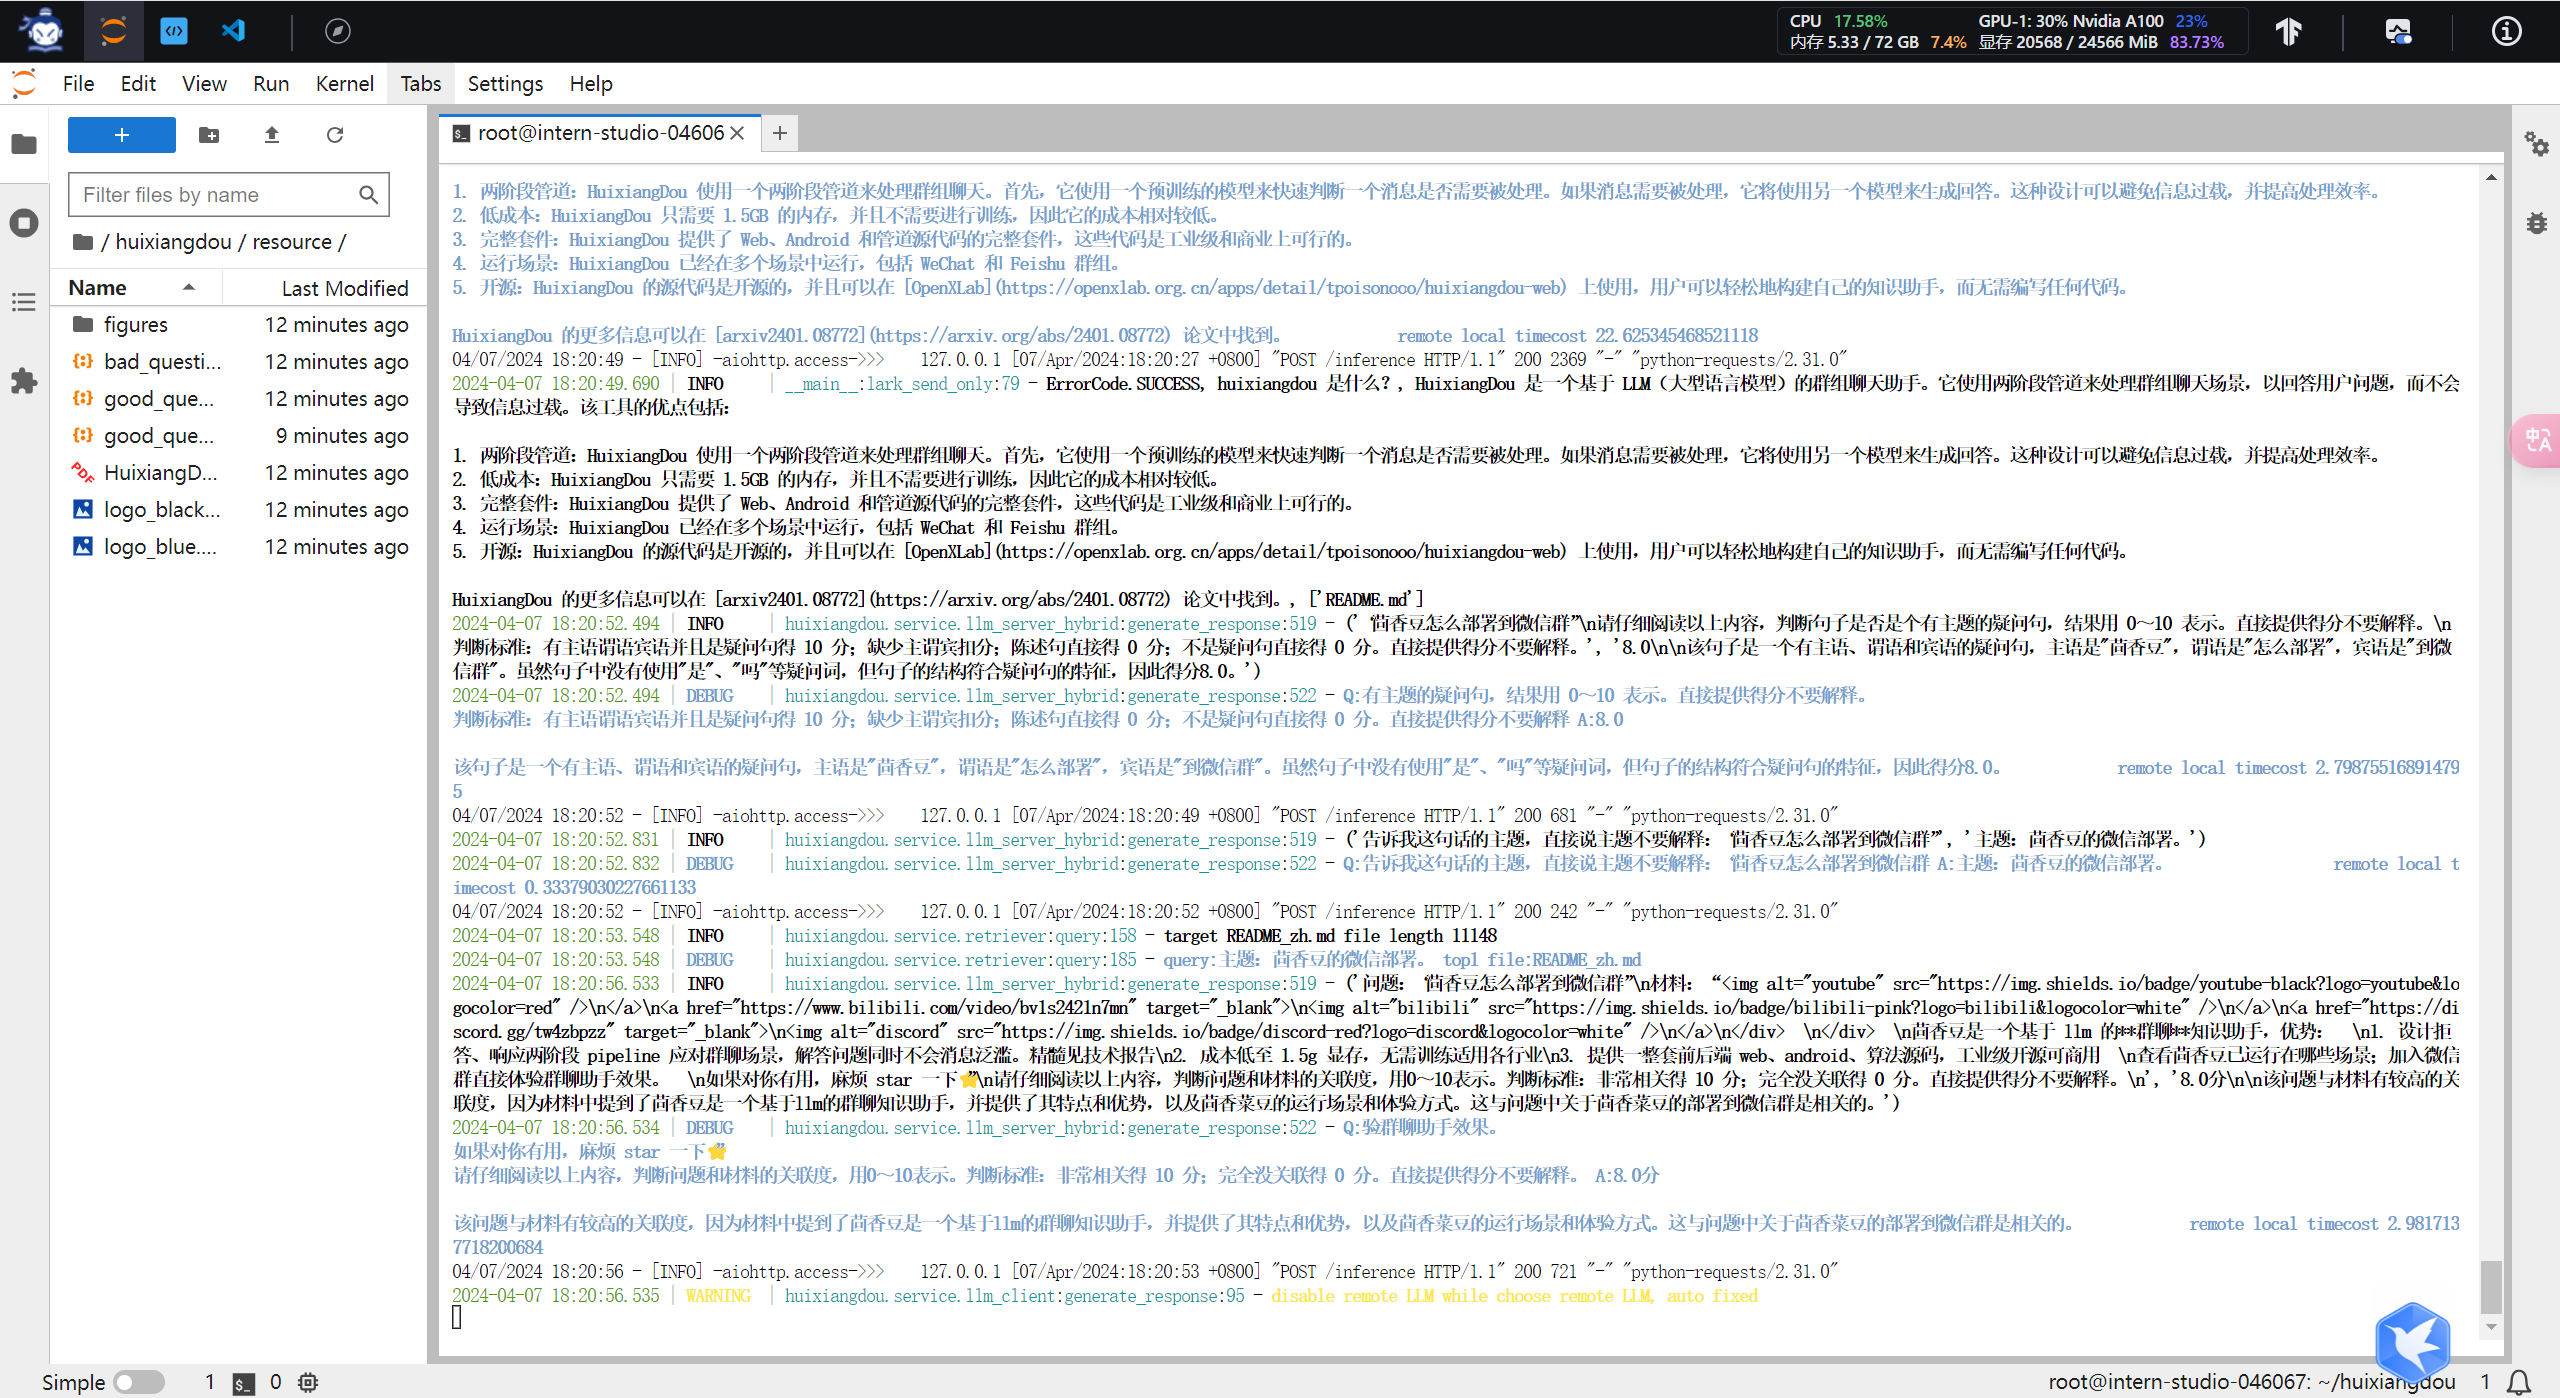Focus the Filter files by name field
Screen dimensions: 2560x1398
[215, 195]
